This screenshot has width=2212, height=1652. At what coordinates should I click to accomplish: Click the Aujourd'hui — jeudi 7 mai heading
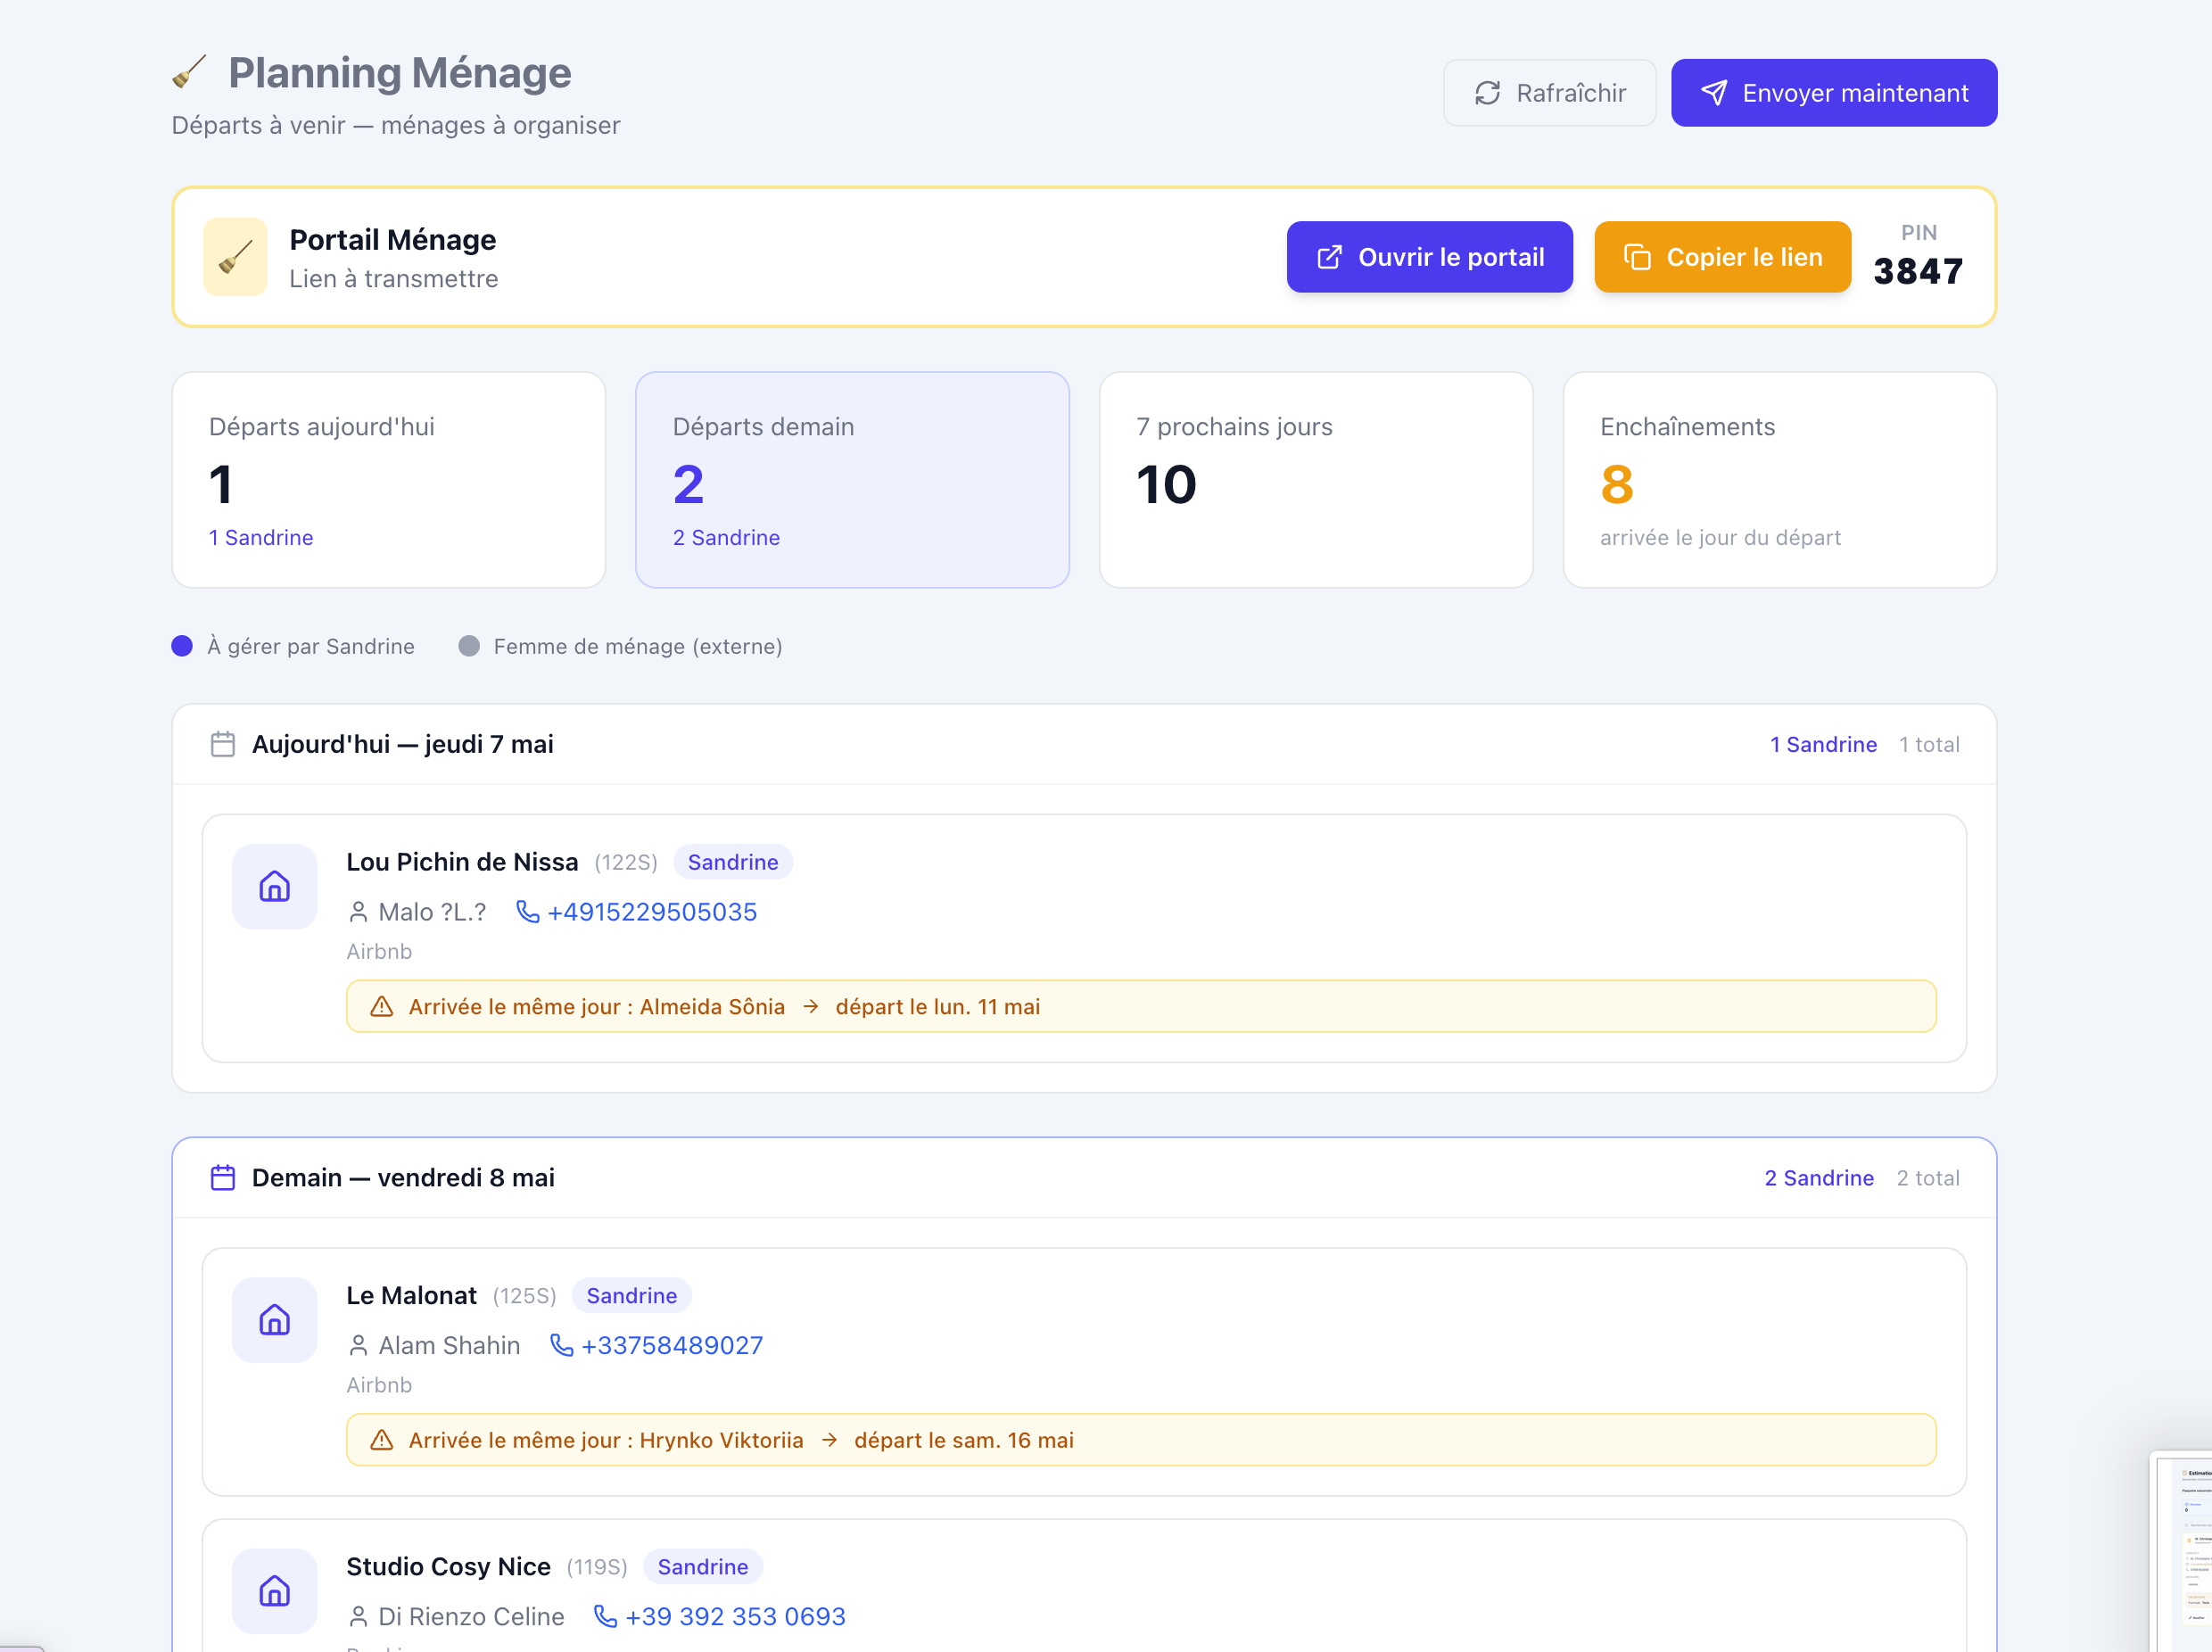(402, 744)
